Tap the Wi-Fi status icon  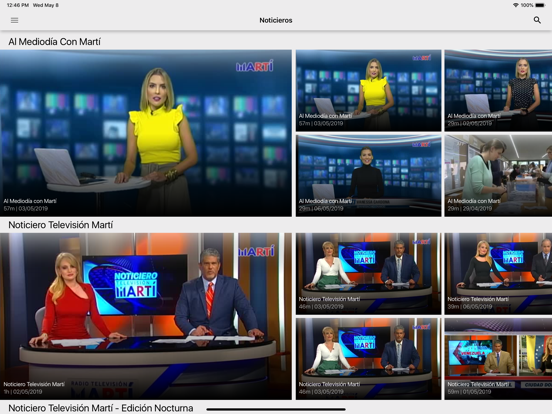pos(516,5)
